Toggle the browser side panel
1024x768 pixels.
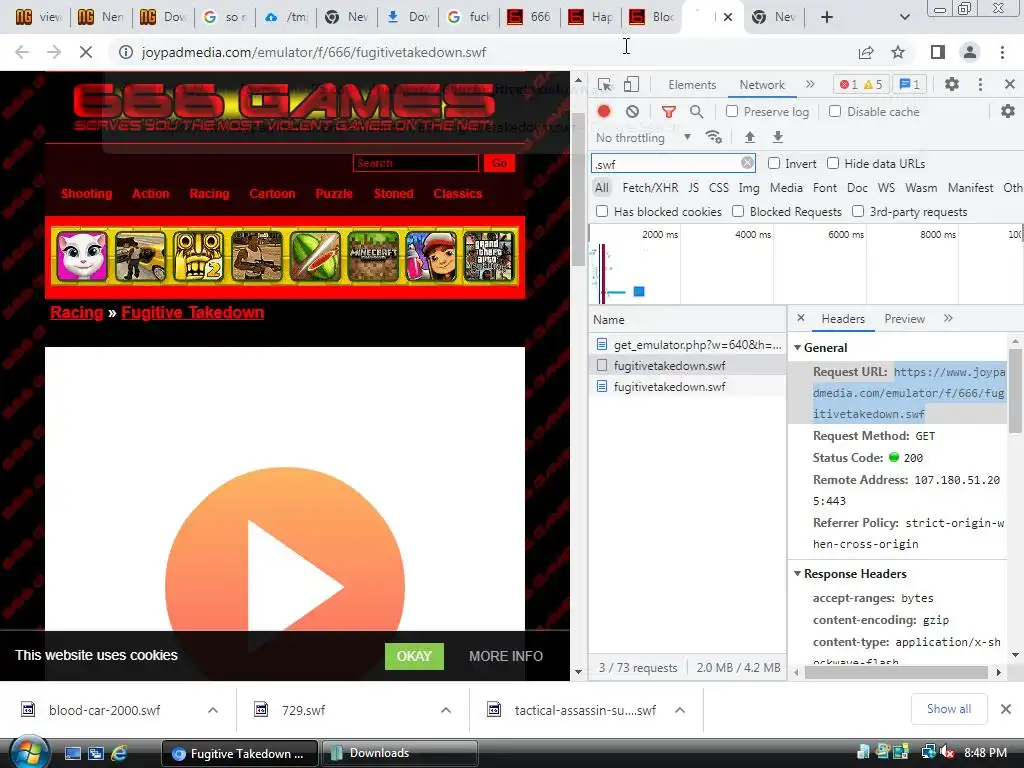(938, 52)
